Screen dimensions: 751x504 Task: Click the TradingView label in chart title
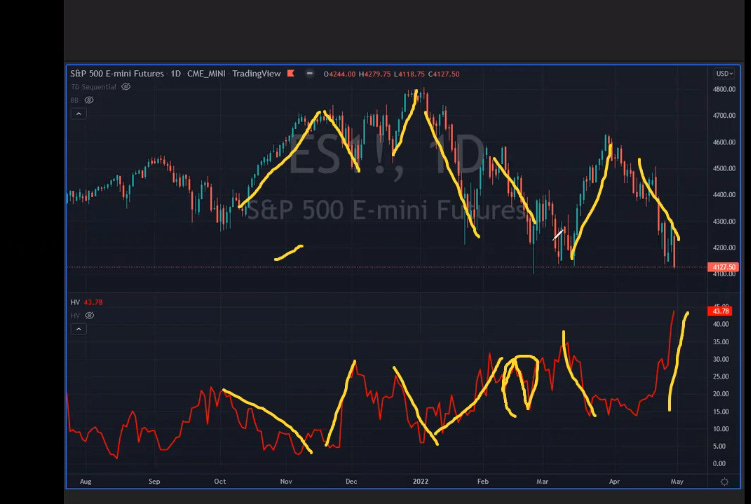click(256, 73)
